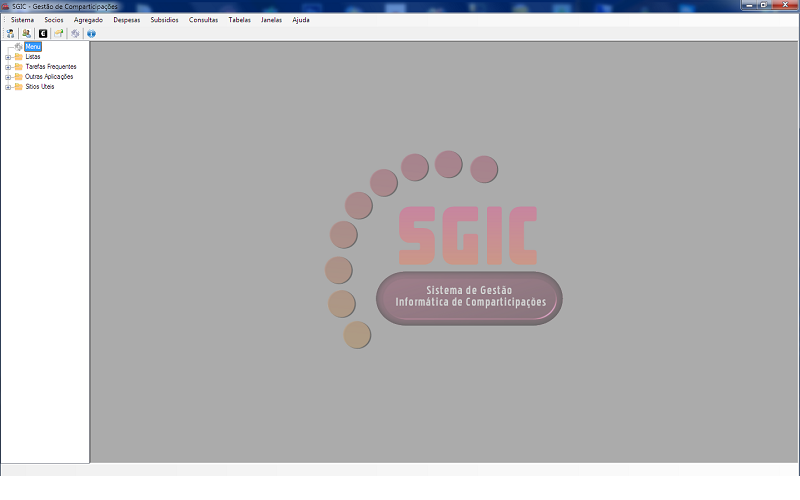
Task: Open the Sistema menu
Action: (x=22, y=20)
